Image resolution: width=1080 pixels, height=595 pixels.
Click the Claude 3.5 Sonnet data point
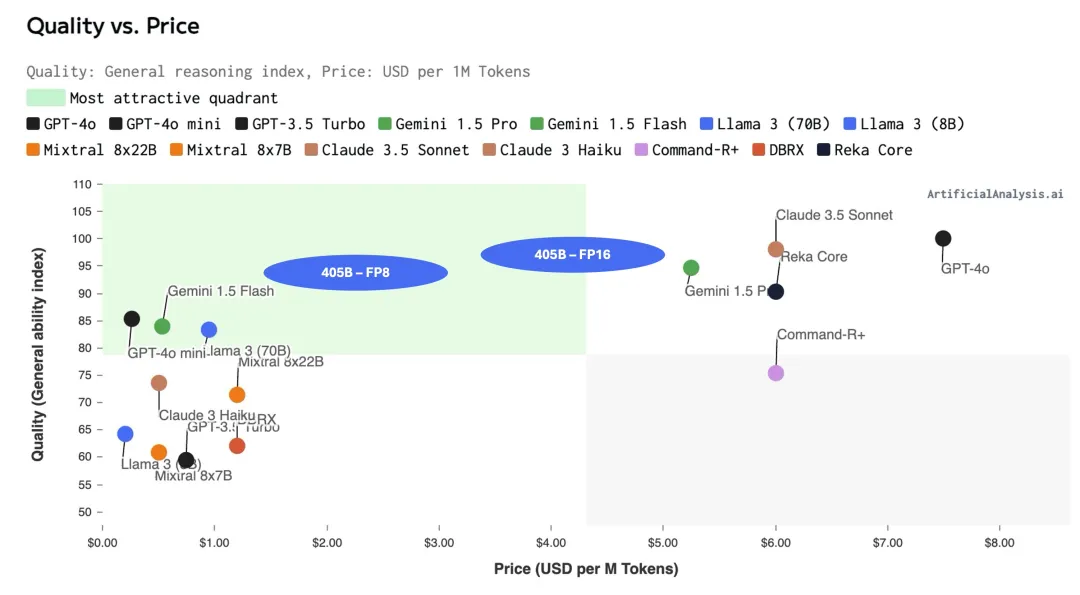775,249
